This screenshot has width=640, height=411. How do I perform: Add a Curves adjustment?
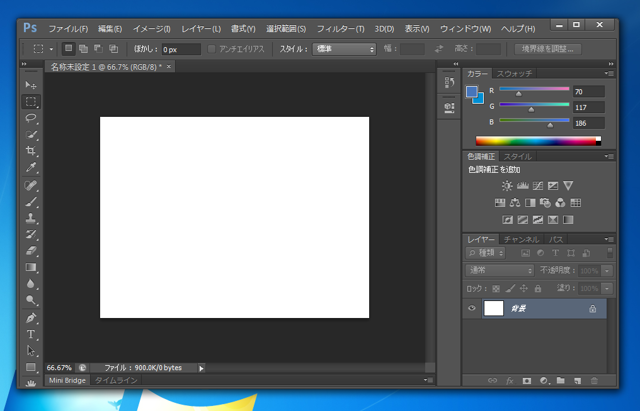(x=538, y=186)
